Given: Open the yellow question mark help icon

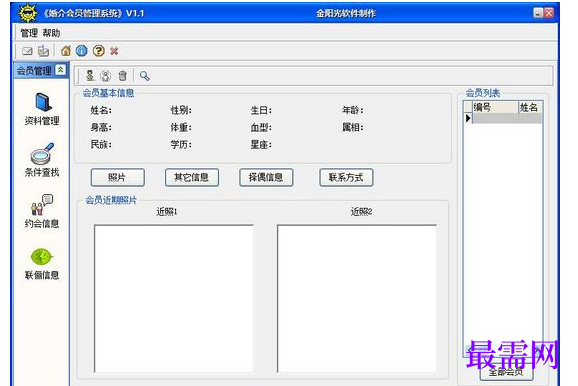Looking at the screenshot, I should click(98, 51).
